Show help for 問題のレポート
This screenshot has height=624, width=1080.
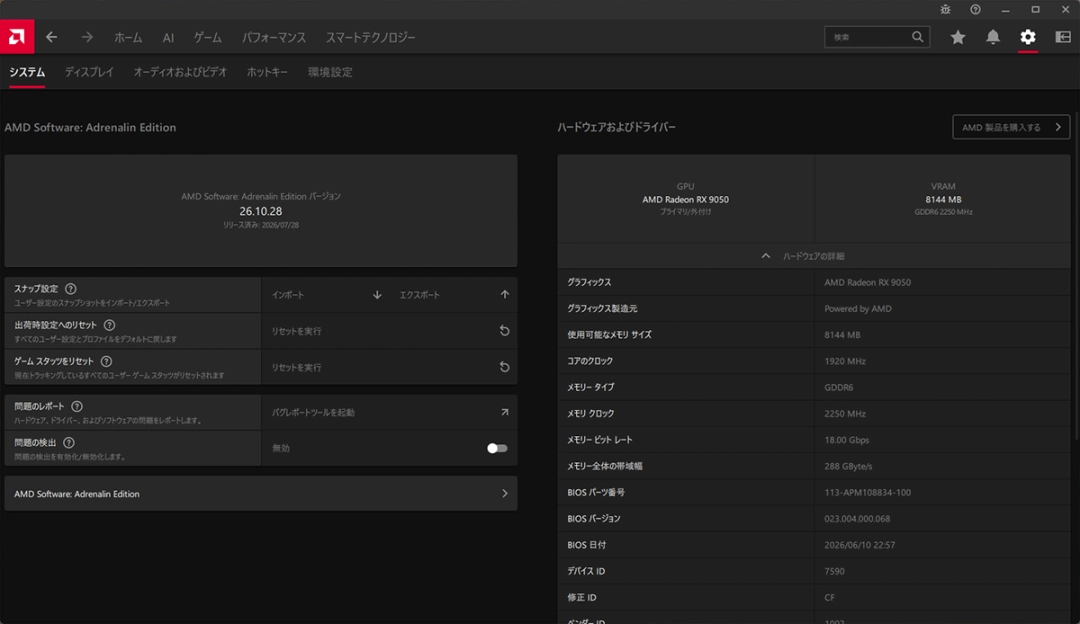pyautogui.click(x=77, y=406)
